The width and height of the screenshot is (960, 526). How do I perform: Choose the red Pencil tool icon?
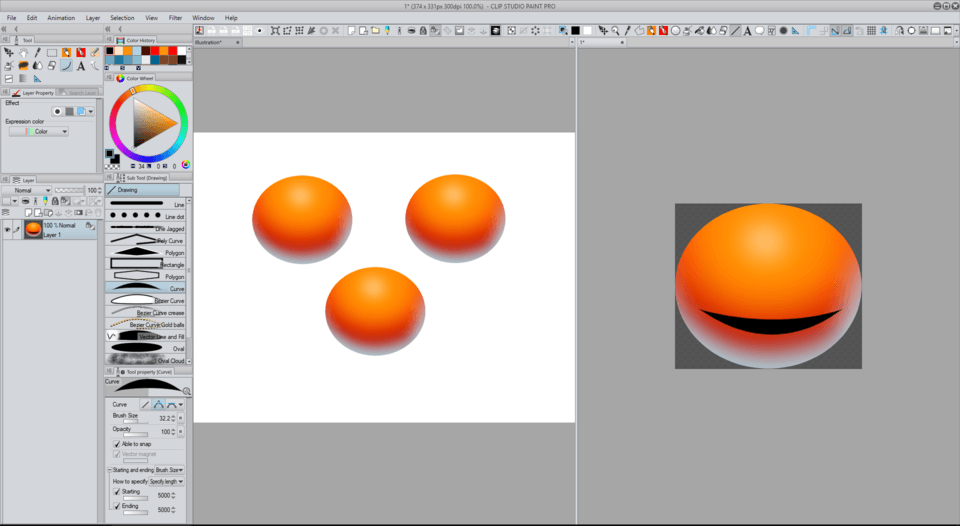point(81,53)
